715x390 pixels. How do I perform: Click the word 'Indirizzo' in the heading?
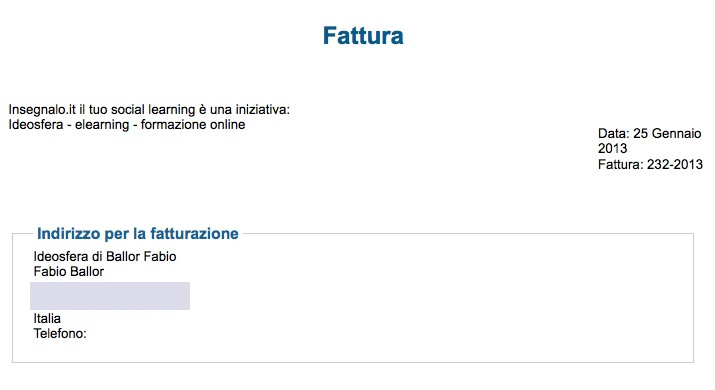click(68, 234)
